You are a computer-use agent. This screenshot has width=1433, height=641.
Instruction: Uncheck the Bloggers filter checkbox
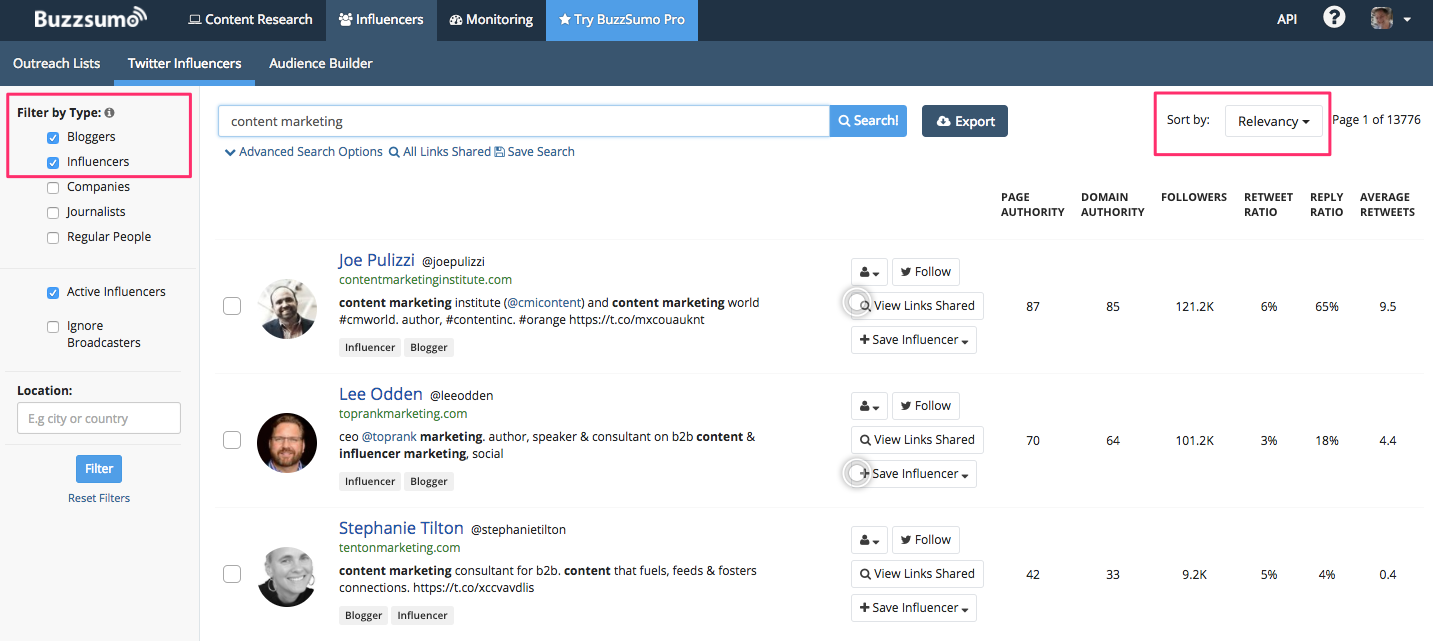click(x=53, y=137)
